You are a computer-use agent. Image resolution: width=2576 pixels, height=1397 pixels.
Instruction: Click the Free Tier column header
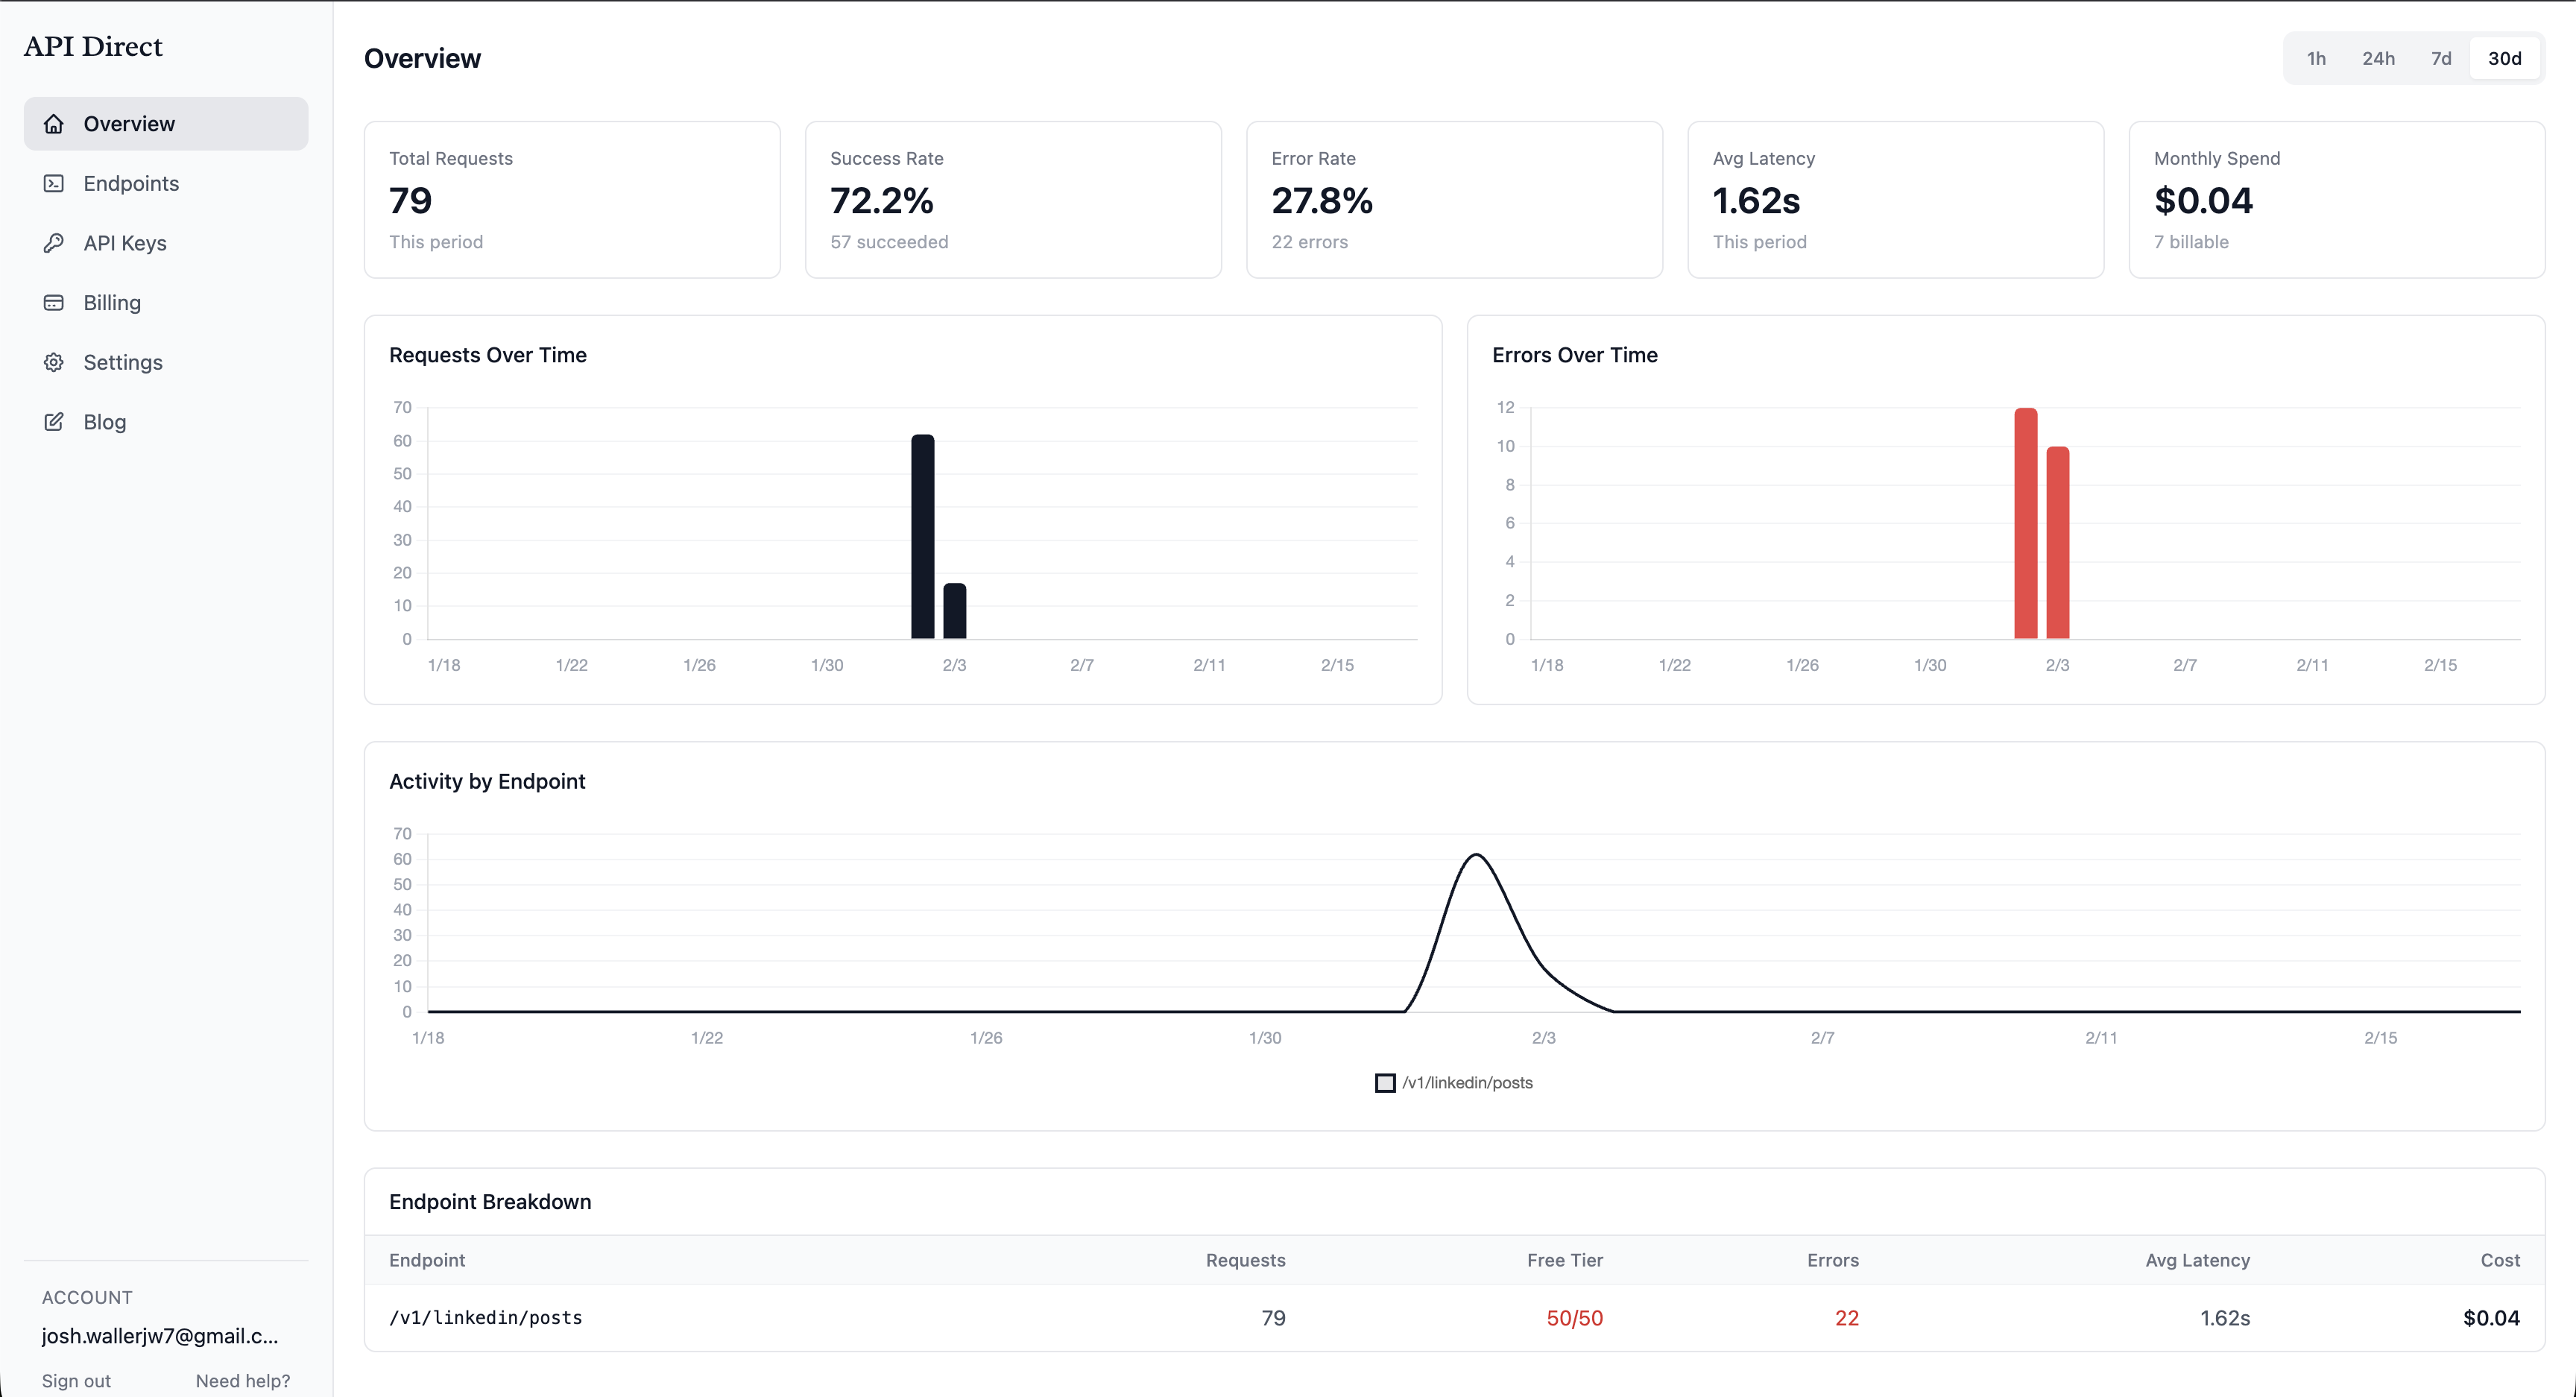click(x=1564, y=1260)
